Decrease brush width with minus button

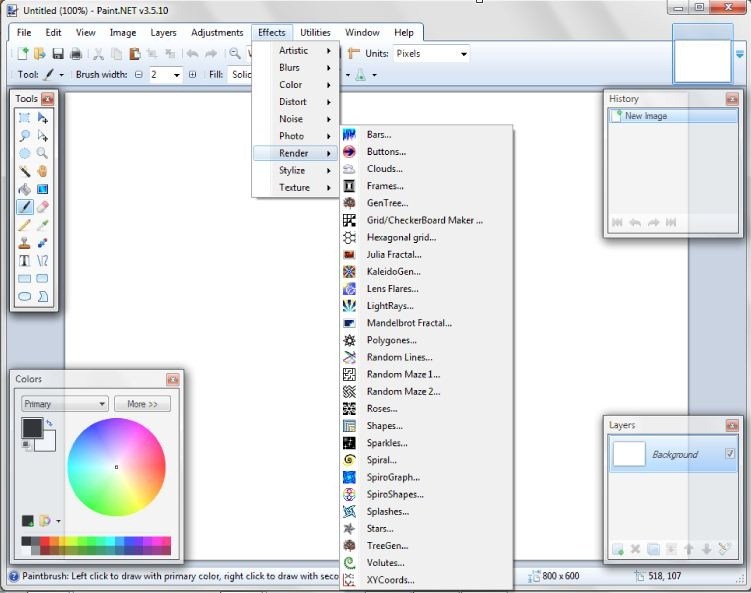(139, 75)
